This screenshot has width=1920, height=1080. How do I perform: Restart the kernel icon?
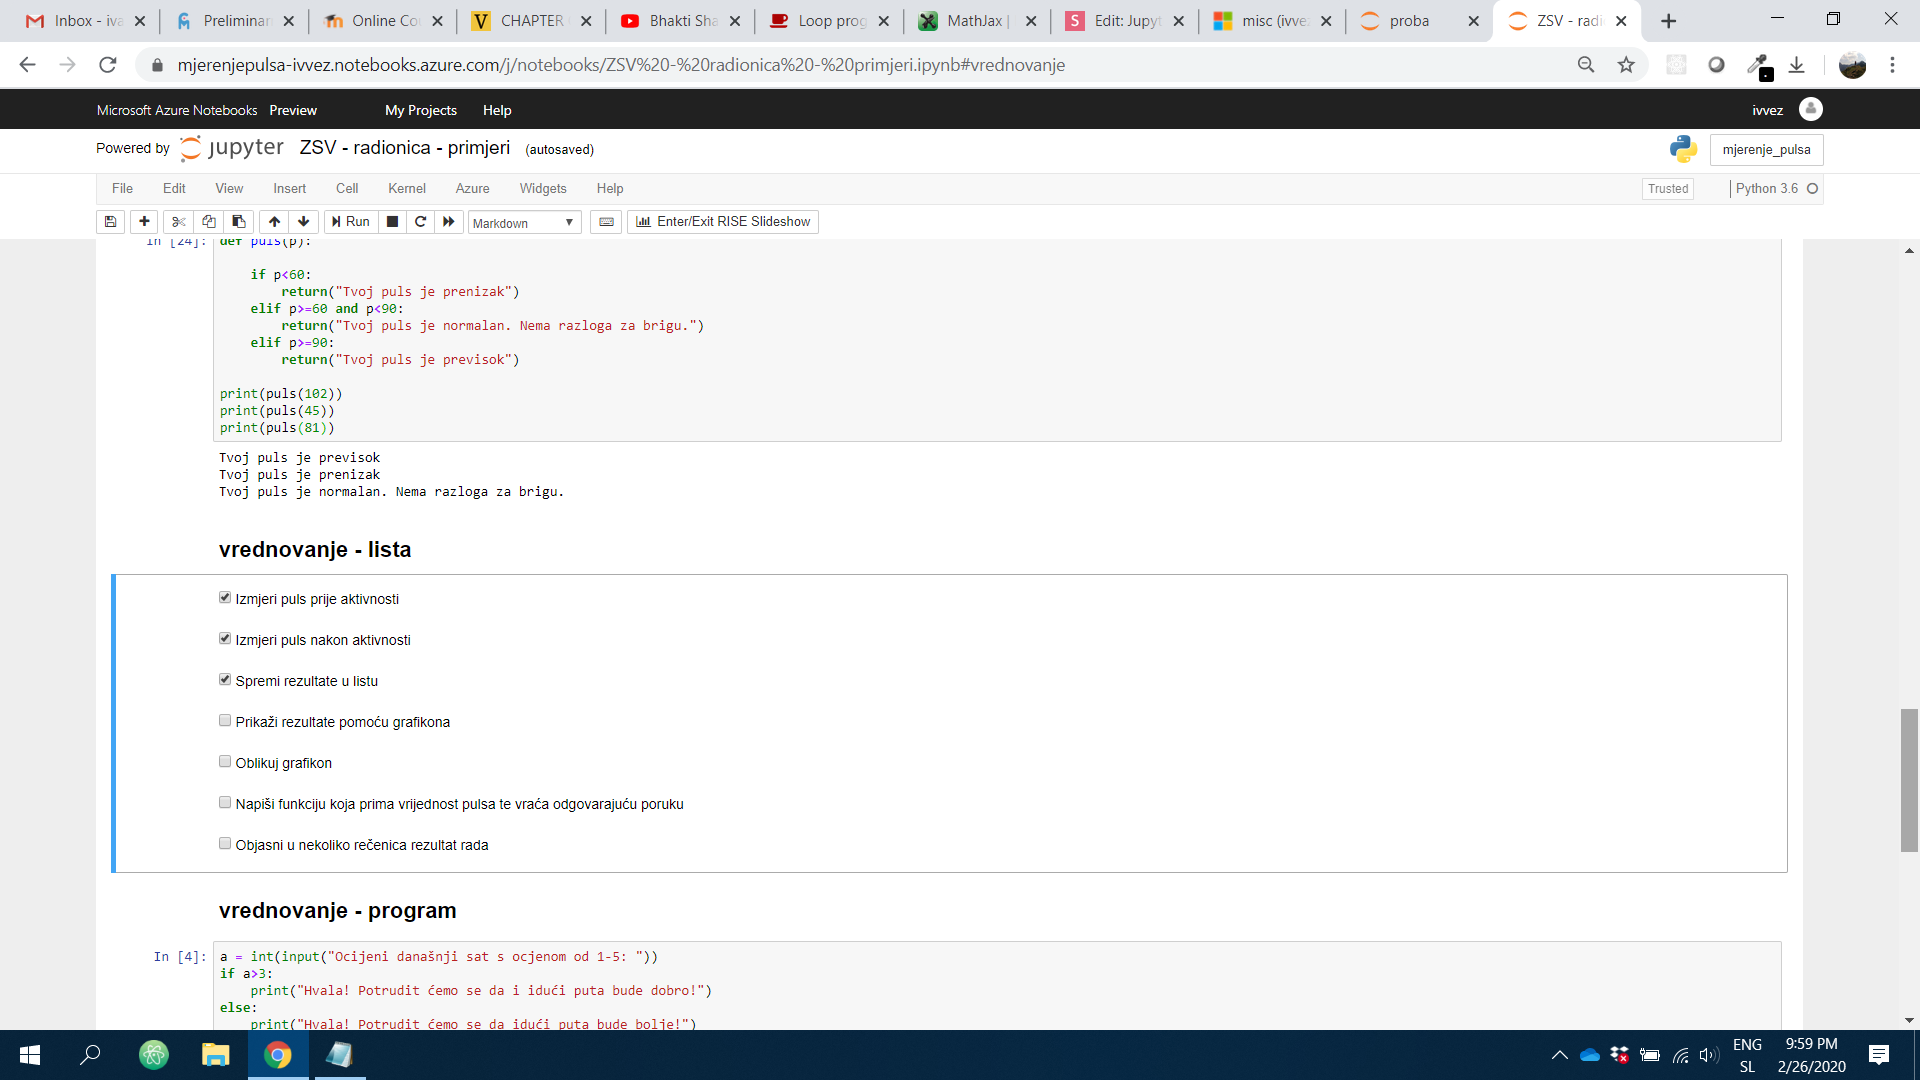421,222
